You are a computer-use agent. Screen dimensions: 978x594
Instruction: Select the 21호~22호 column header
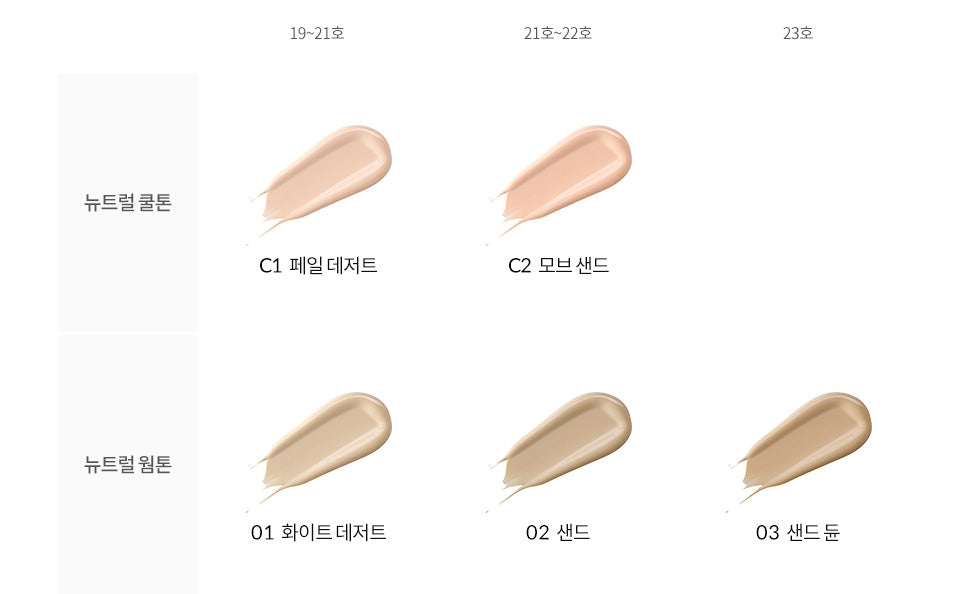tap(558, 33)
